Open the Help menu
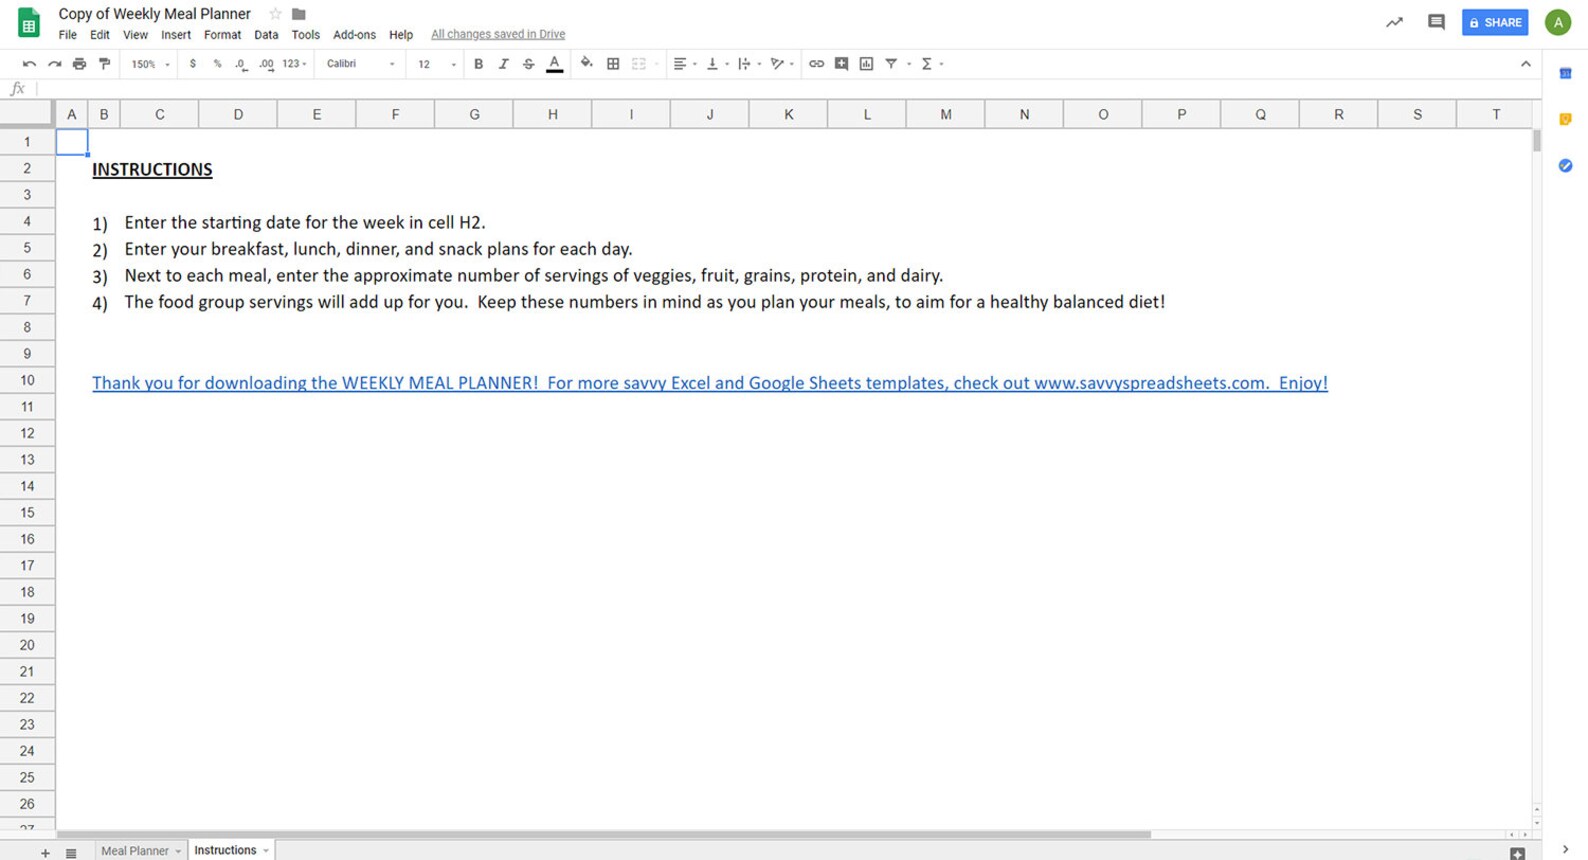 tap(401, 35)
